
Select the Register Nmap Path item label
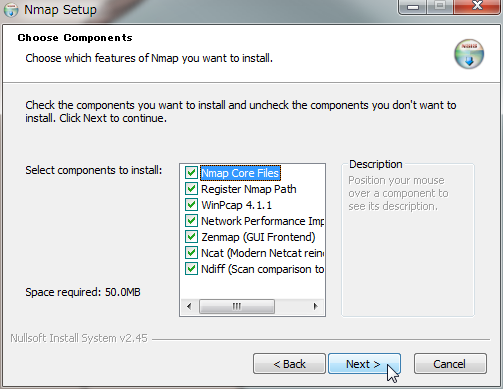[x=249, y=189]
